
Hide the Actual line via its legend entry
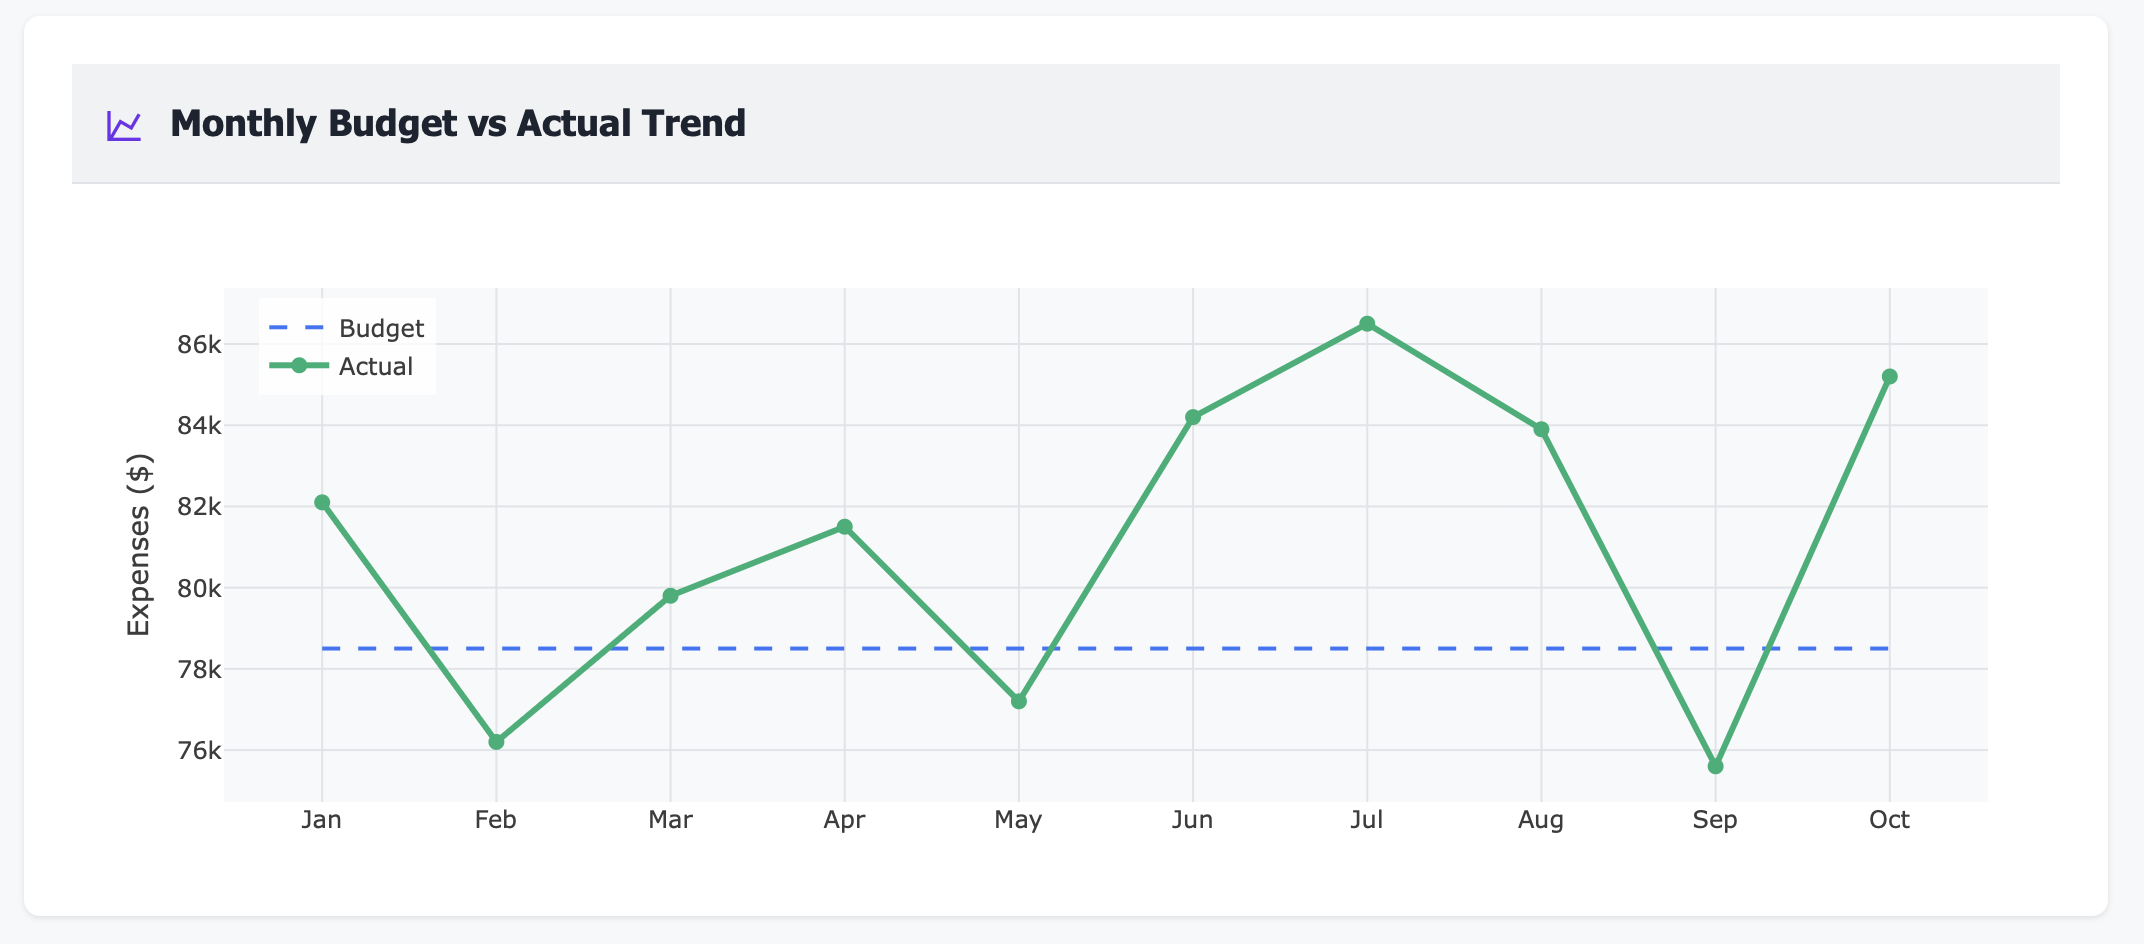pyautogui.click(x=375, y=366)
